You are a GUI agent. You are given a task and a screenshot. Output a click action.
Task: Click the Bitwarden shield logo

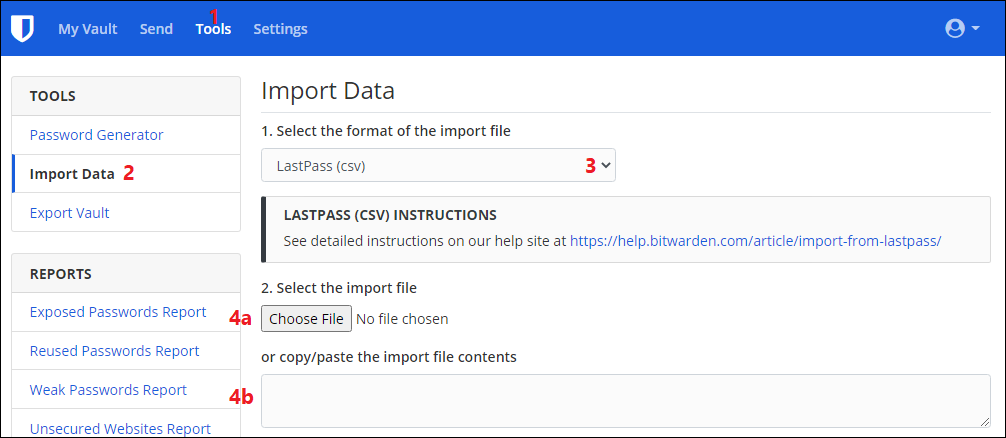pyautogui.click(x=22, y=29)
